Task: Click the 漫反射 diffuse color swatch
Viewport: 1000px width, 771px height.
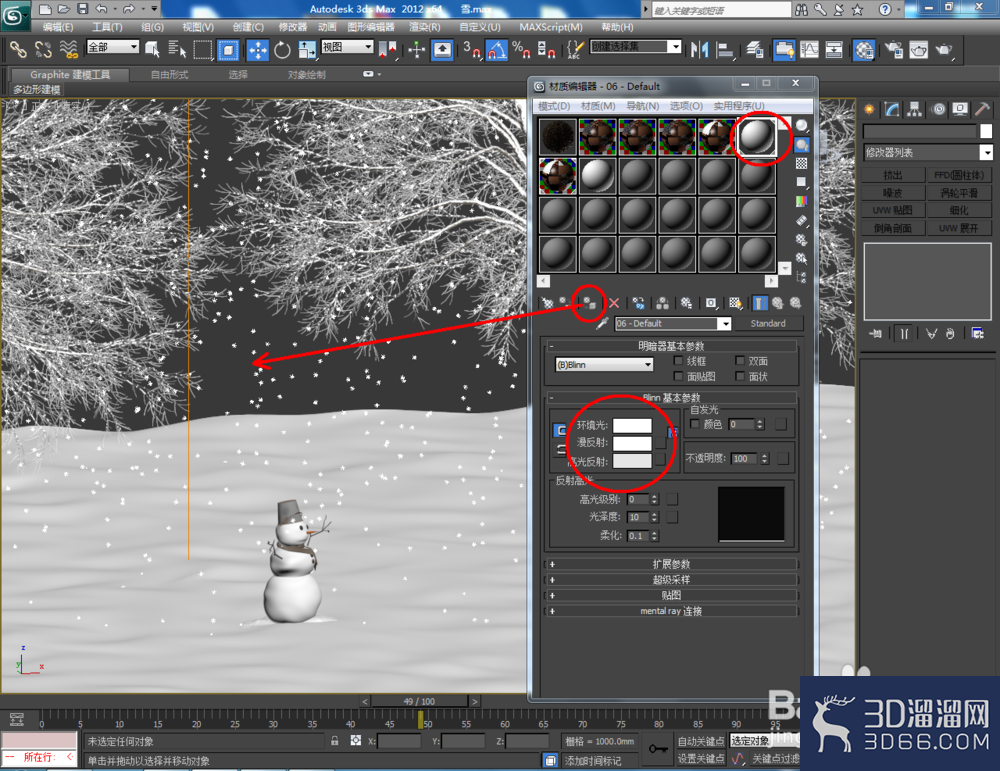Action: (x=632, y=443)
